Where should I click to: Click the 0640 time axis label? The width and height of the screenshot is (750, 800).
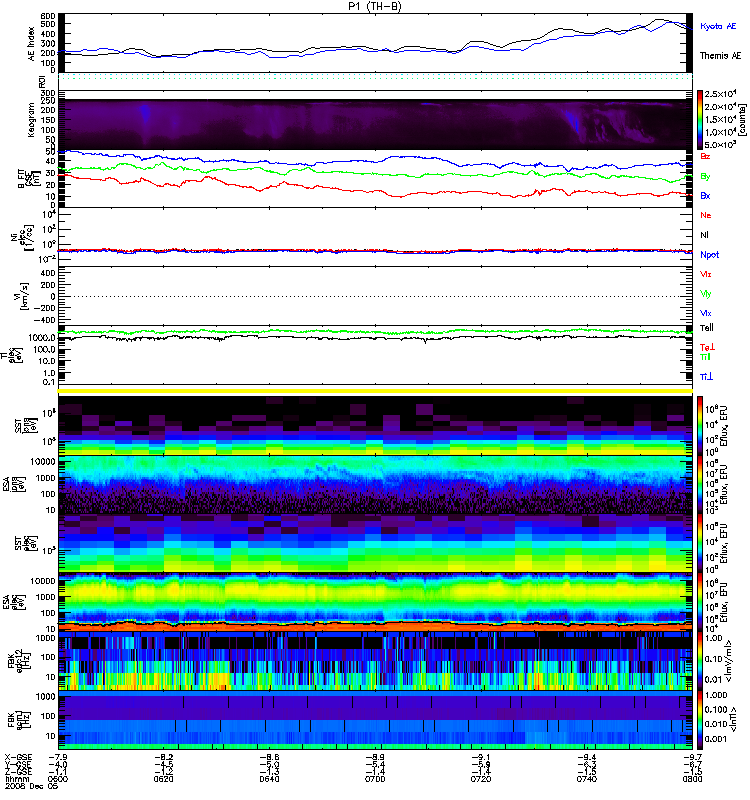click(269, 779)
